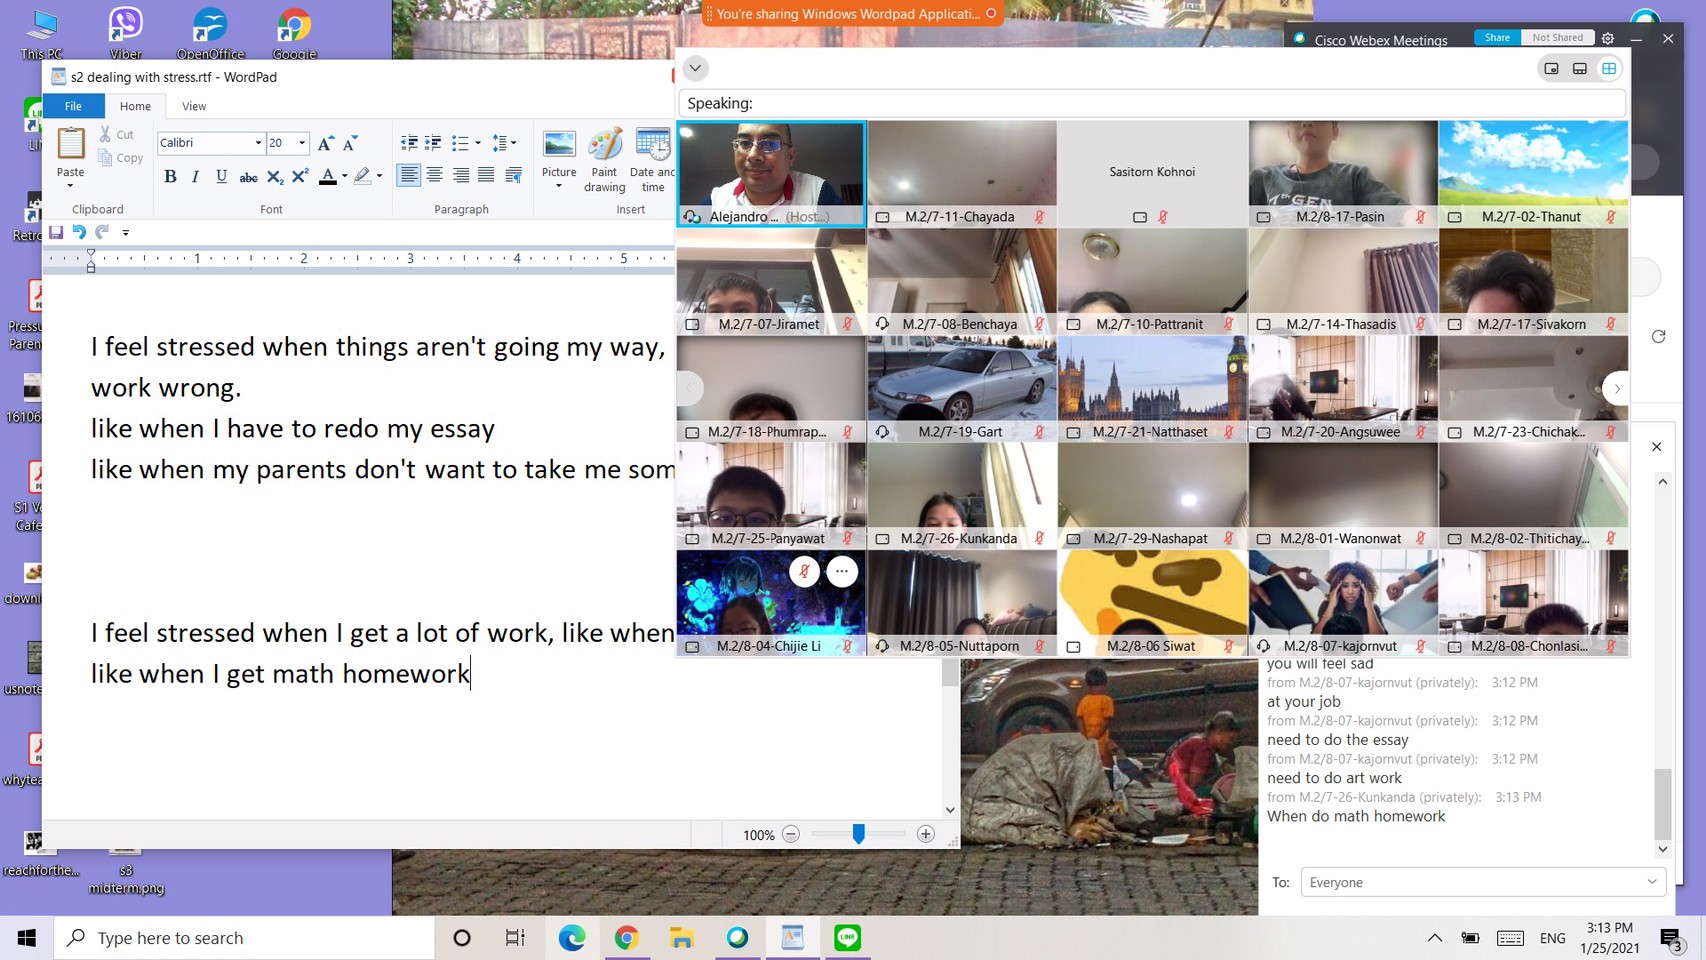Click the Cut button
The width and height of the screenshot is (1706, 960).
[x=116, y=134]
